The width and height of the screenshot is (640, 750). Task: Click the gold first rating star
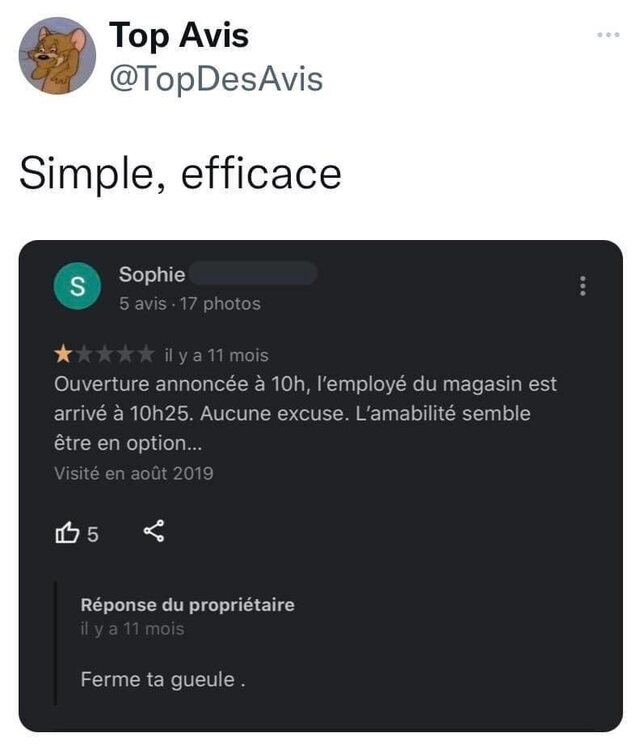pos(63,355)
